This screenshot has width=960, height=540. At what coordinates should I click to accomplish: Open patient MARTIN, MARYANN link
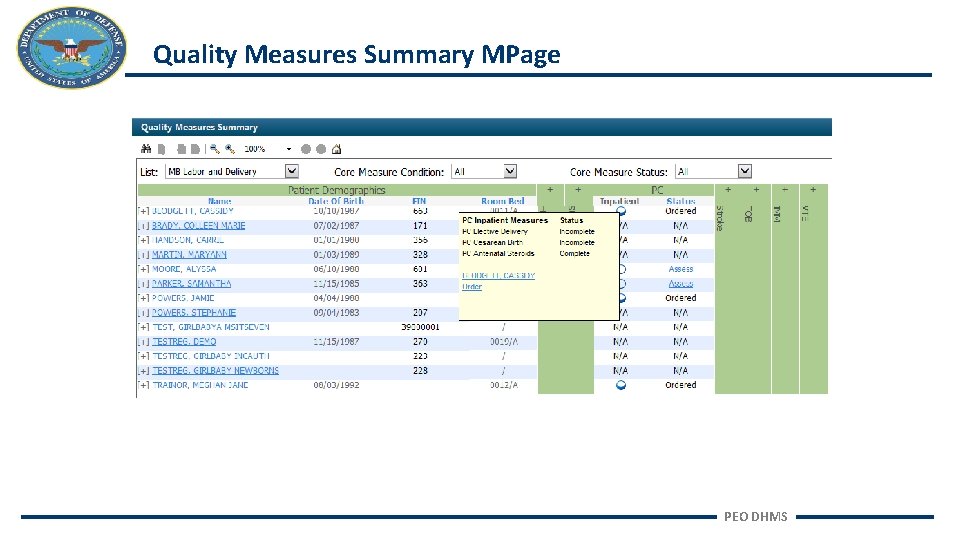[189, 254]
